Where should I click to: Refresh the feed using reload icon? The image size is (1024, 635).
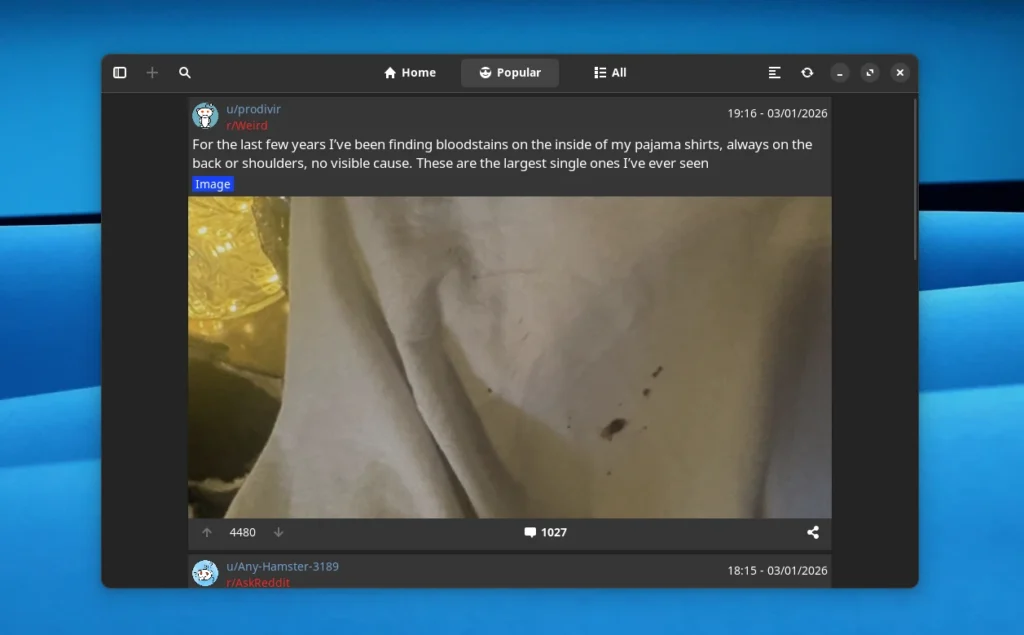click(x=807, y=73)
